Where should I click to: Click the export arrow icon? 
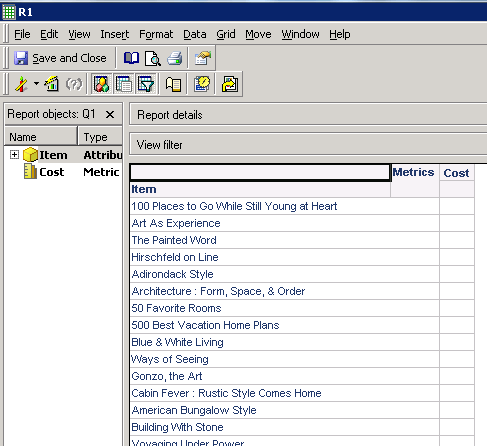click(230, 84)
